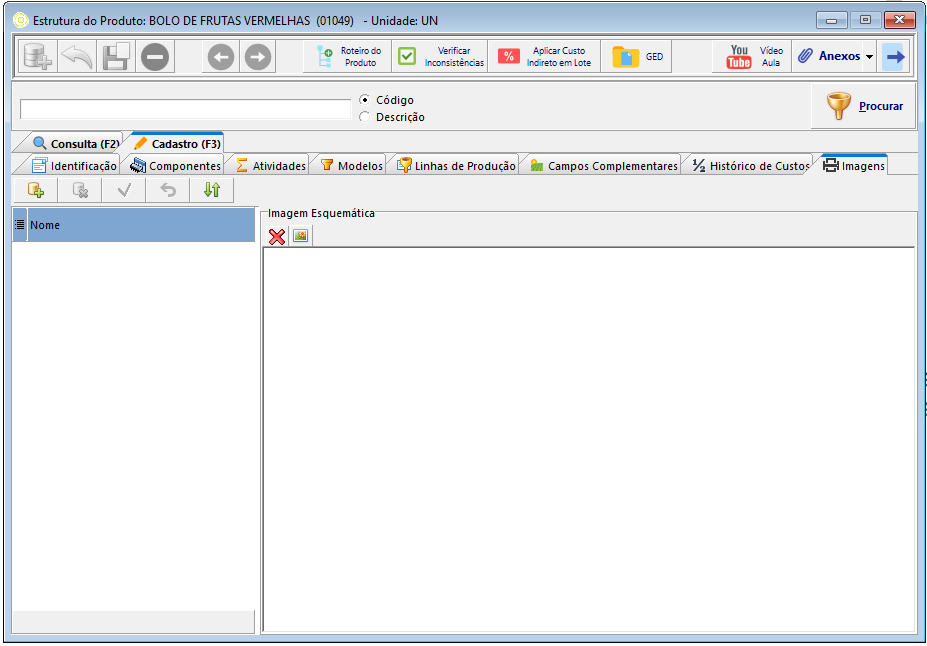Click the search text input field
This screenshot has width=927, height=646.
[185, 109]
